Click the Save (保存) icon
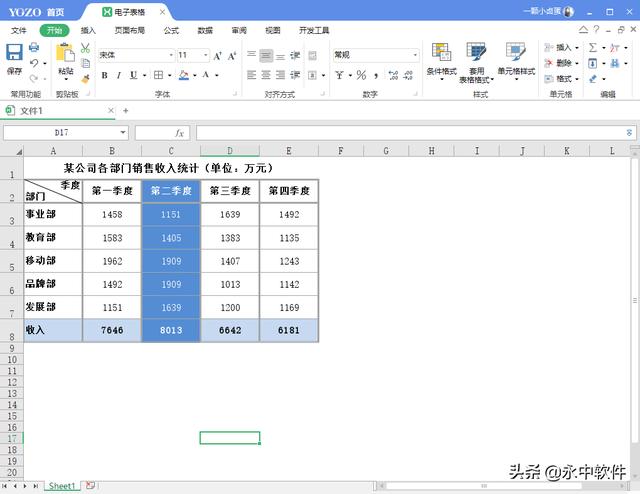640x494 pixels. [x=14, y=51]
